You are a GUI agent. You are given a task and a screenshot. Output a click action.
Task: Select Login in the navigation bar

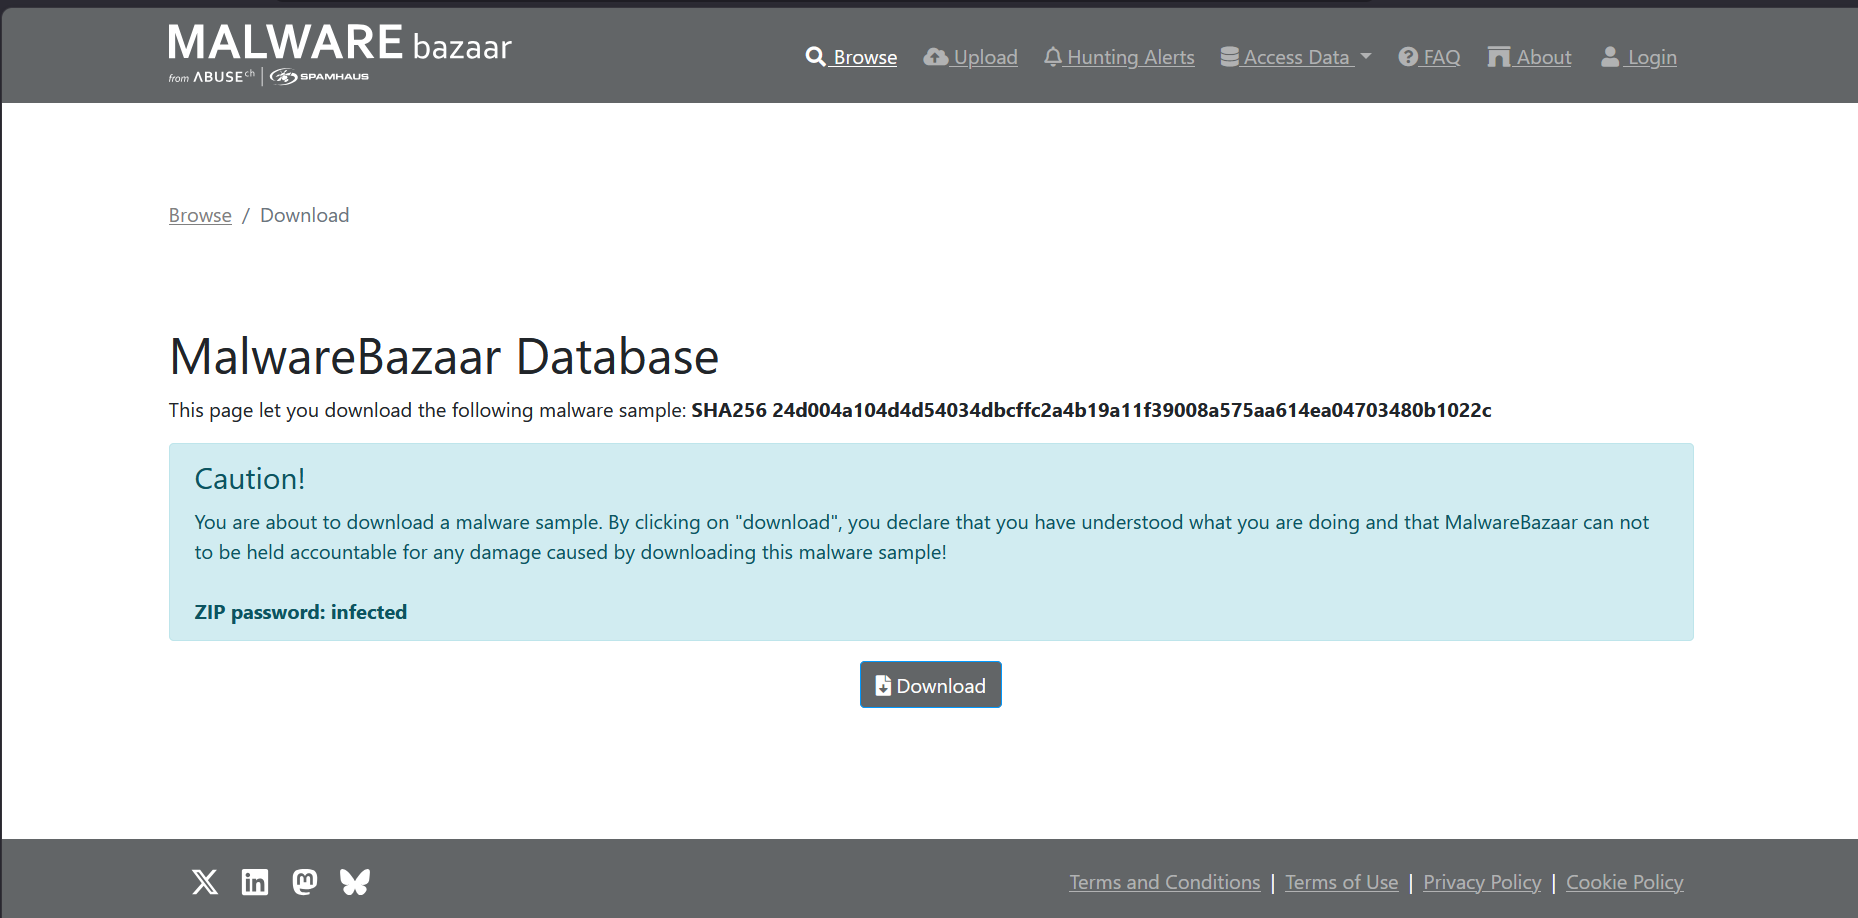point(1639,57)
